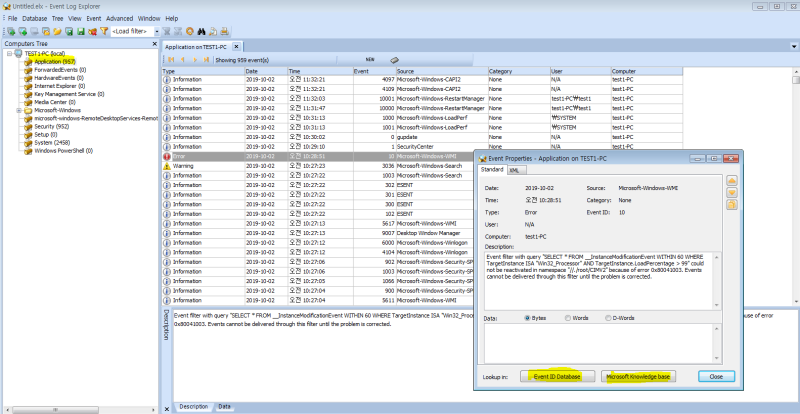Image resolution: width=800 pixels, height=414 pixels.
Task: Switch to the Data tab at bottom
Action: click(x=224, y=407)
